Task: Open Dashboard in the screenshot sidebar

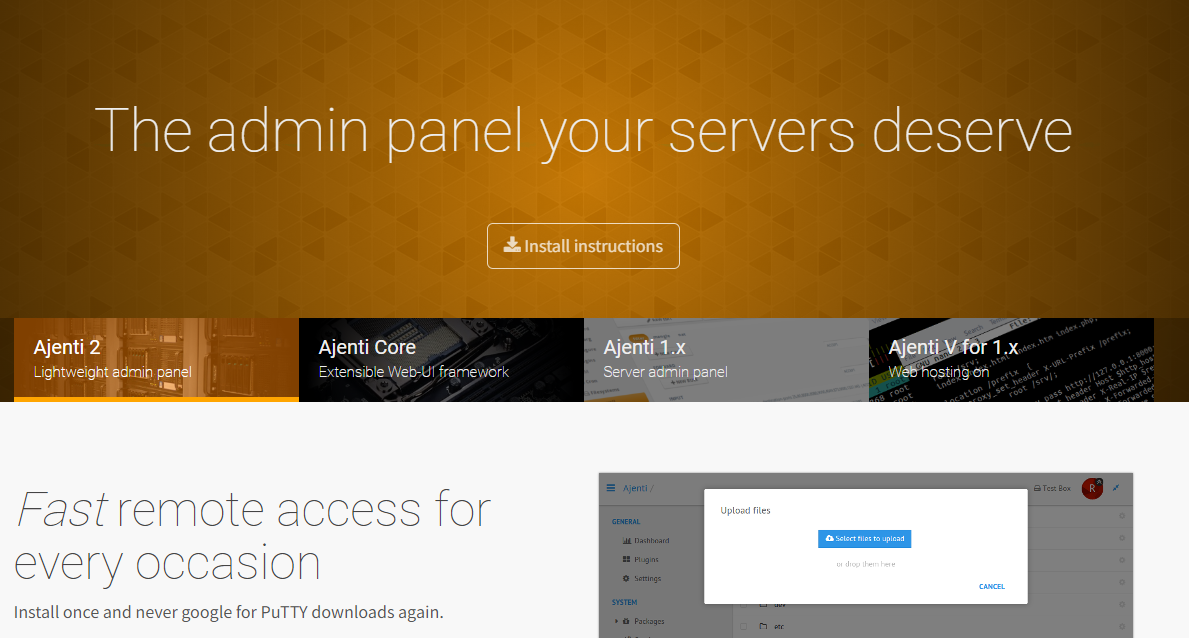Action: point(646,541)
